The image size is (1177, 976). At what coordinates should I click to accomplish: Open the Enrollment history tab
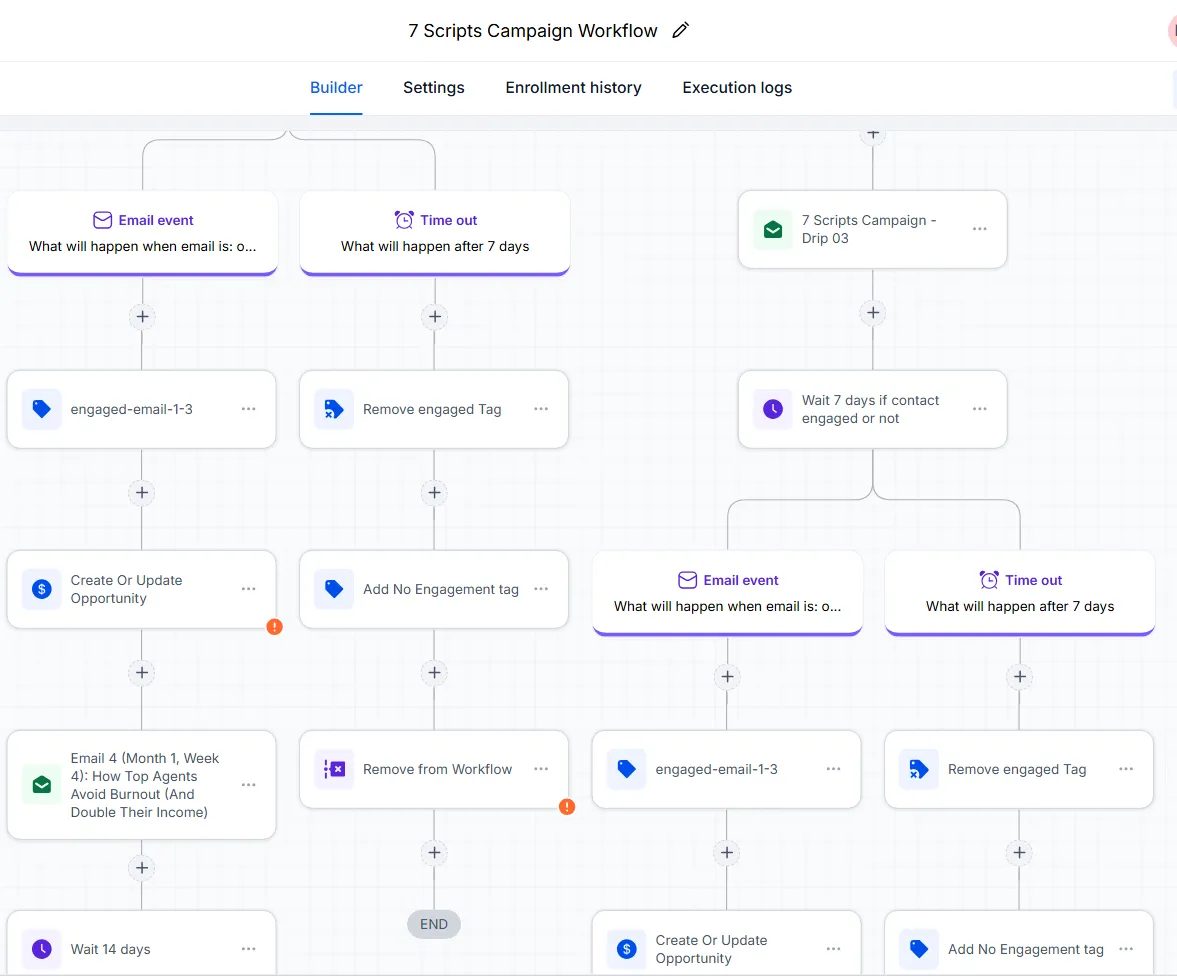point(573,88)
